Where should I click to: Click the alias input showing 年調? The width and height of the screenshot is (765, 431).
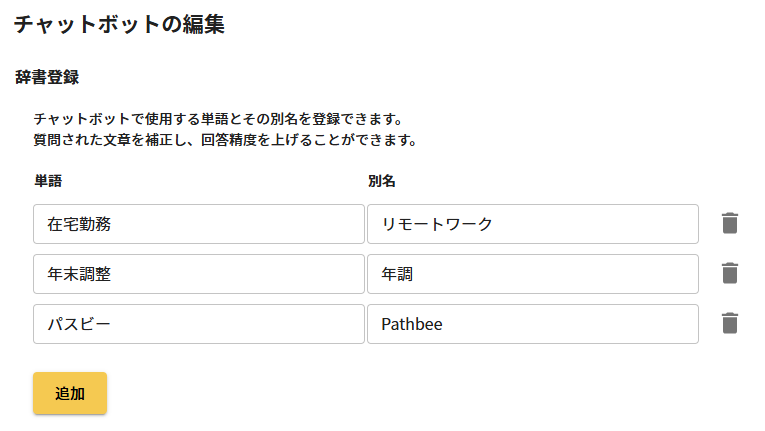coord(532,274)
